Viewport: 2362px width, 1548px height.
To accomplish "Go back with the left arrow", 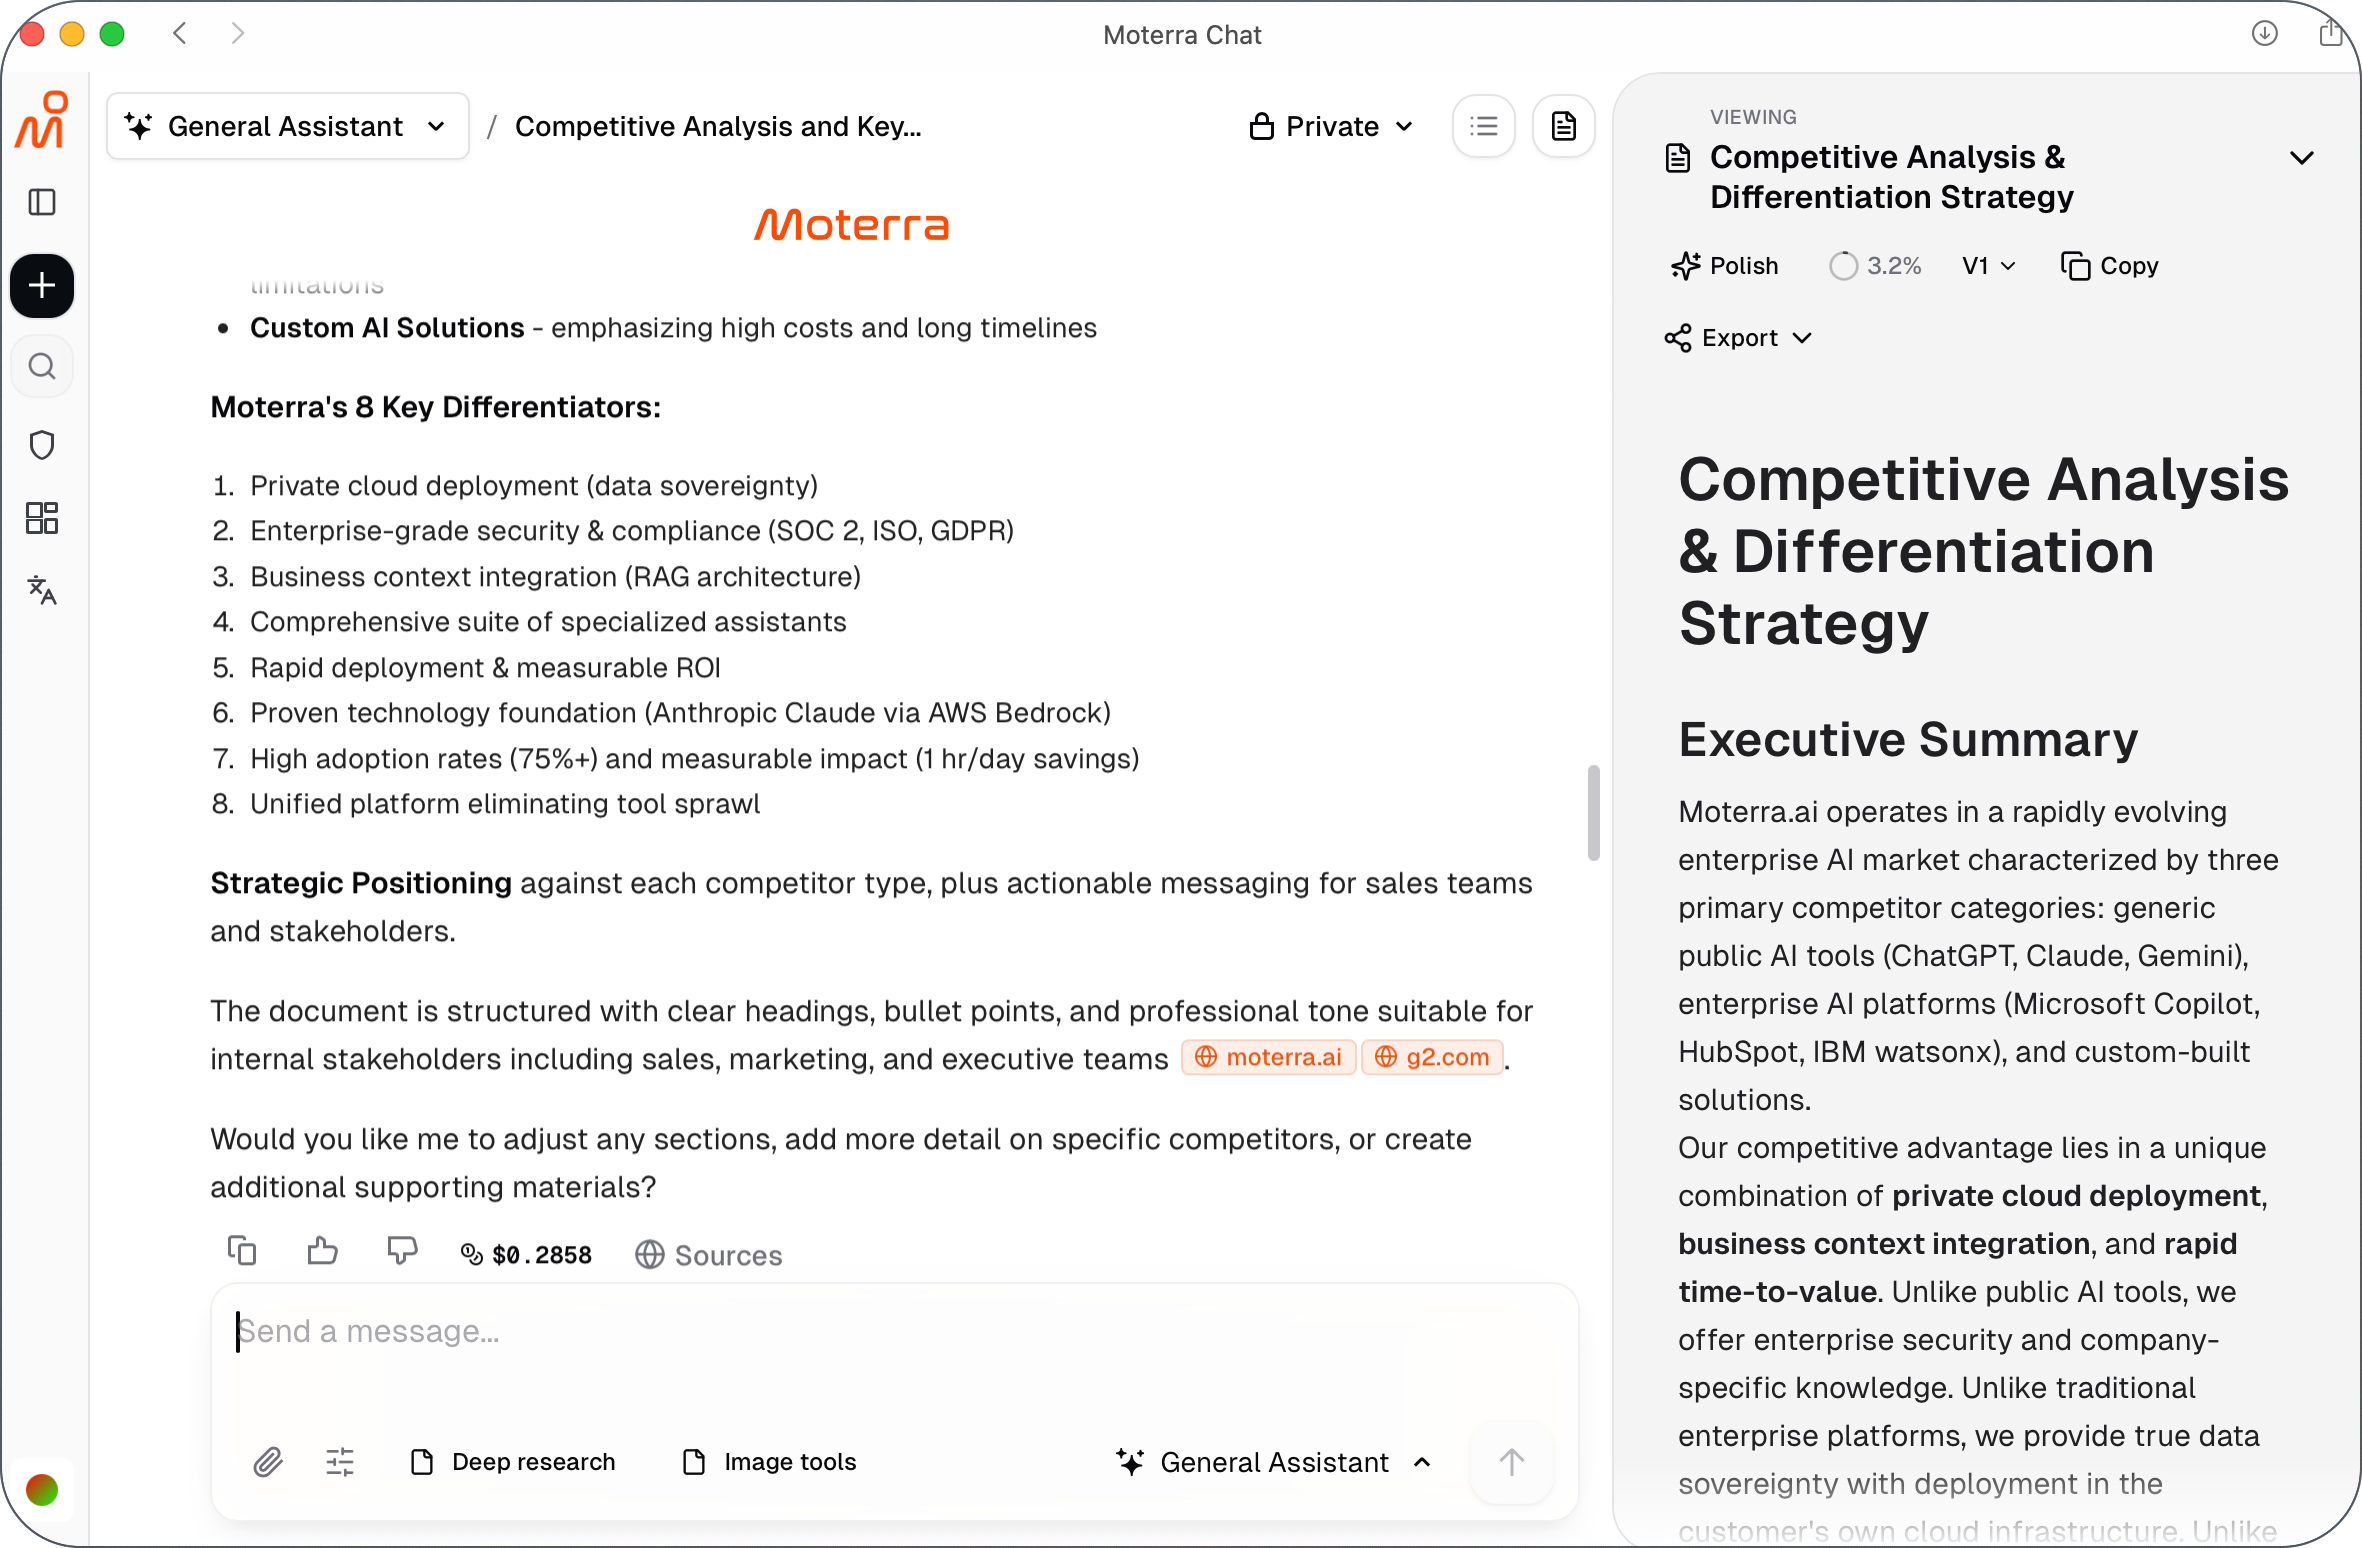I will point(180,34).
